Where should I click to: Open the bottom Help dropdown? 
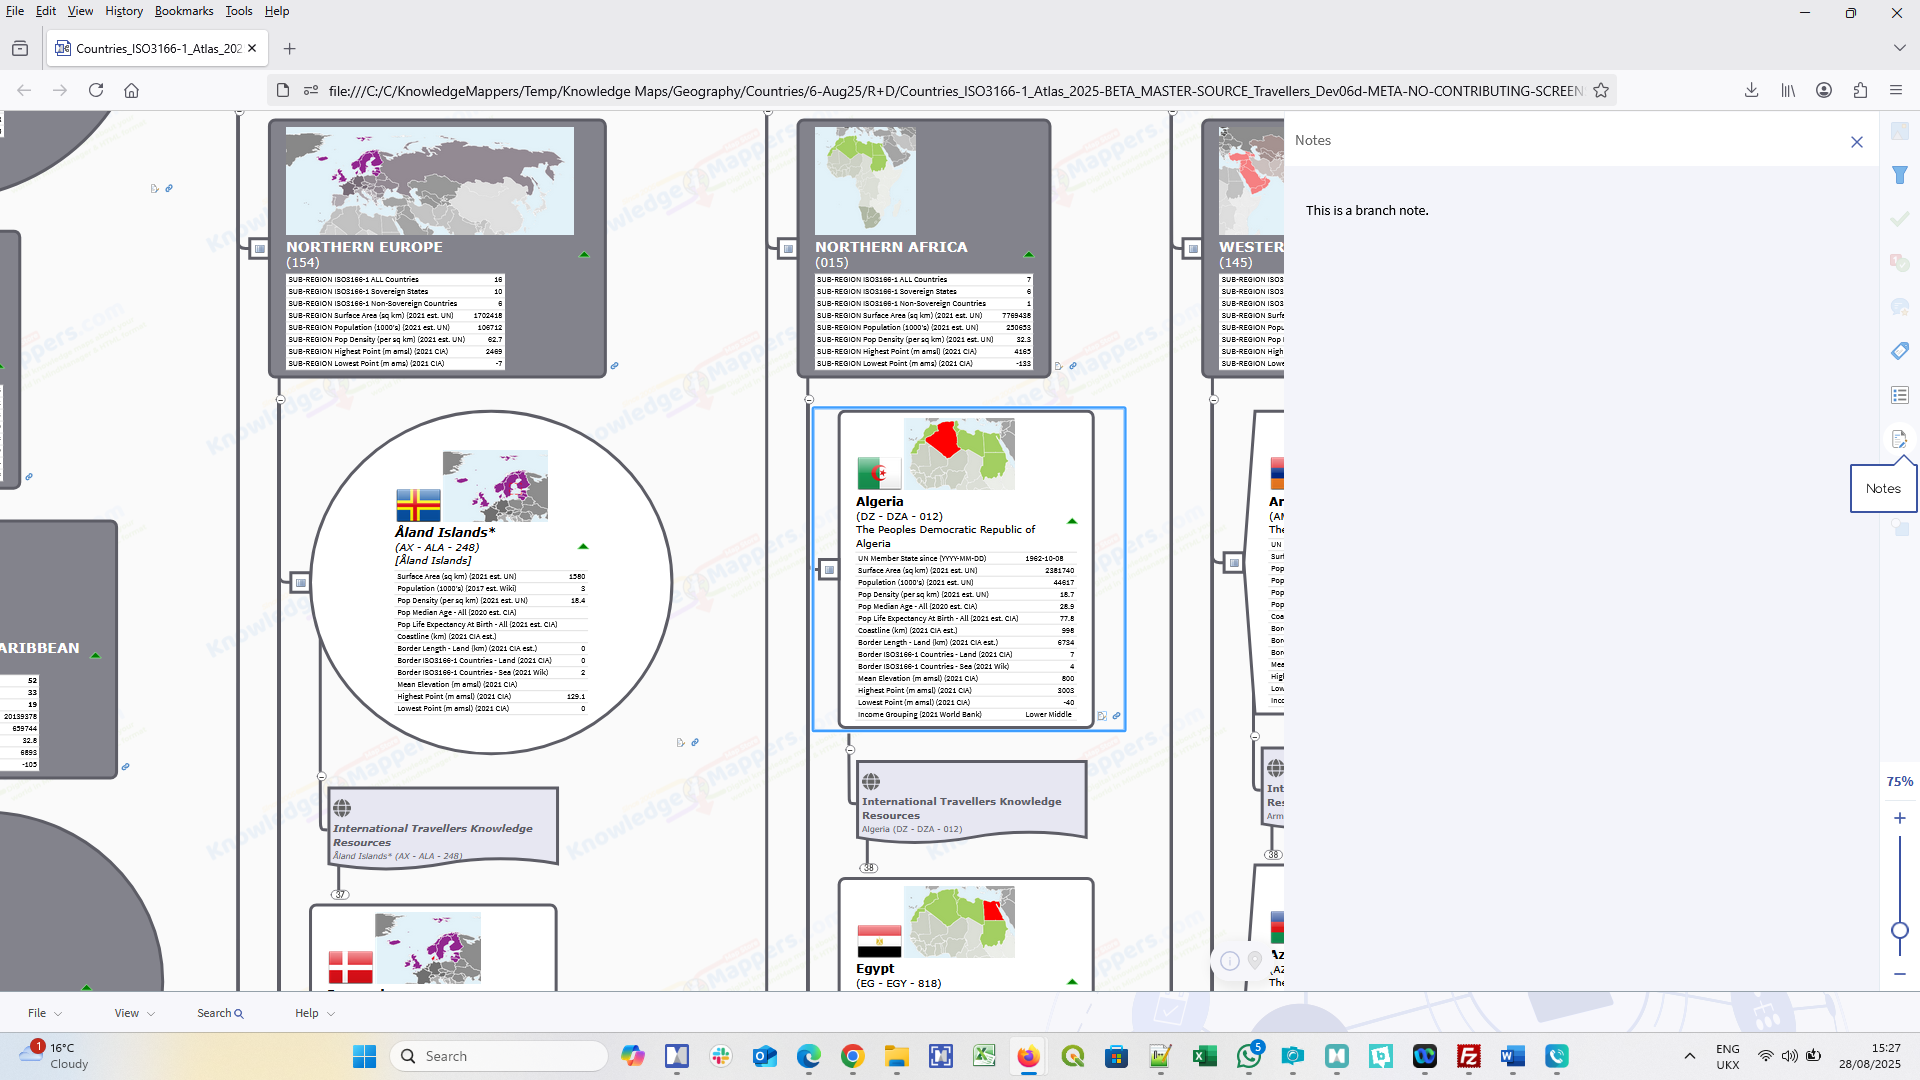click(314, 1013)
